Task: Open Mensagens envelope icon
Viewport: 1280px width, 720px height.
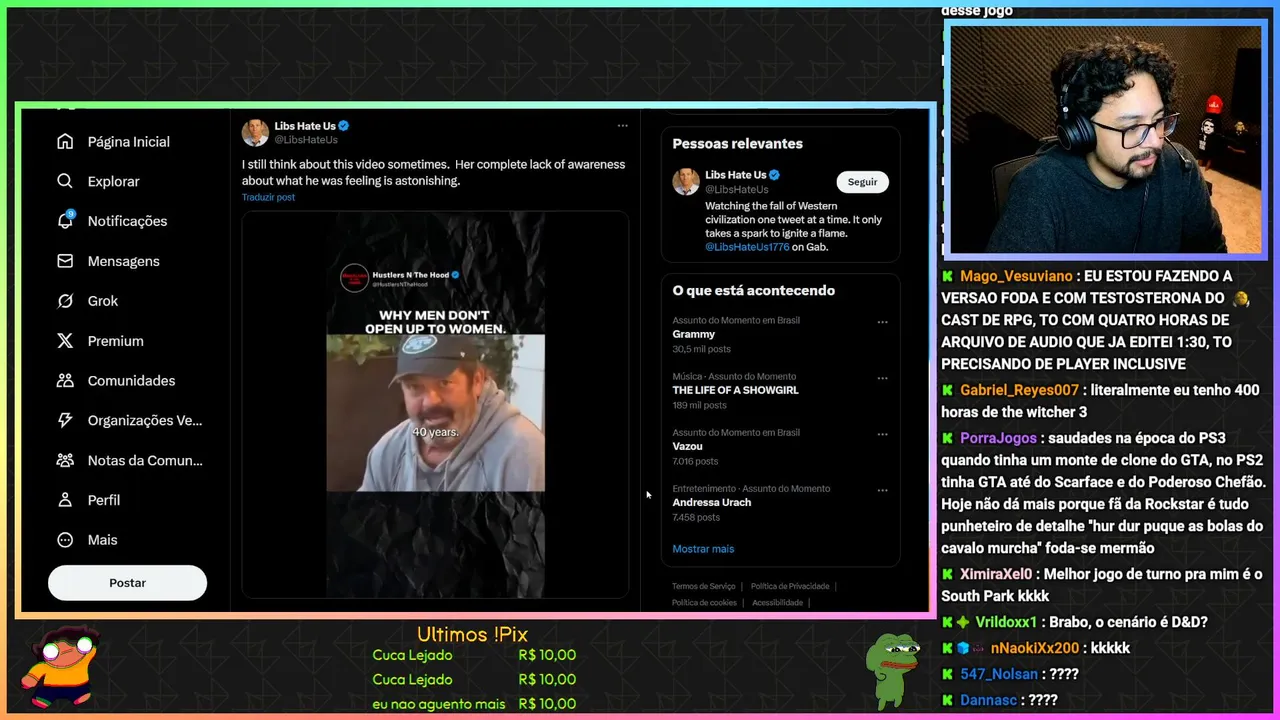Action: (x=65, y=261)
